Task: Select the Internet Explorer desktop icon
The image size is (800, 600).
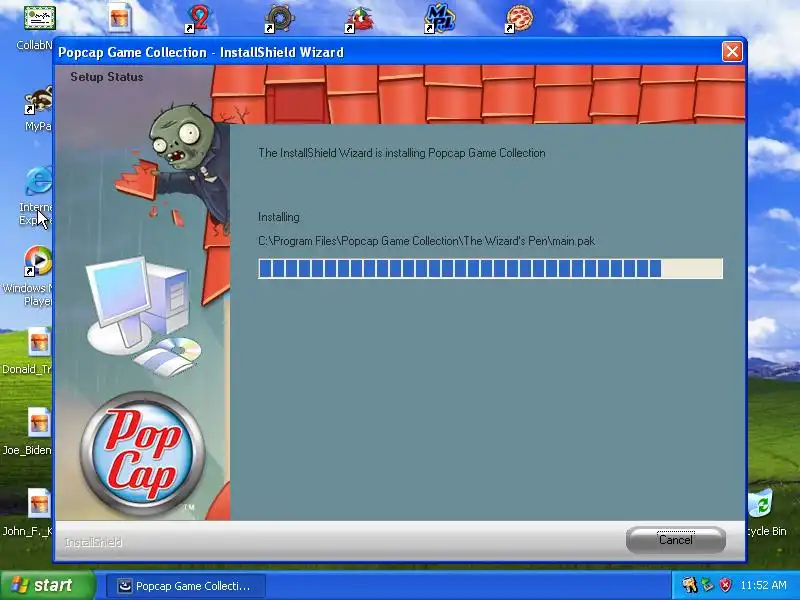Action: (37, 195)
